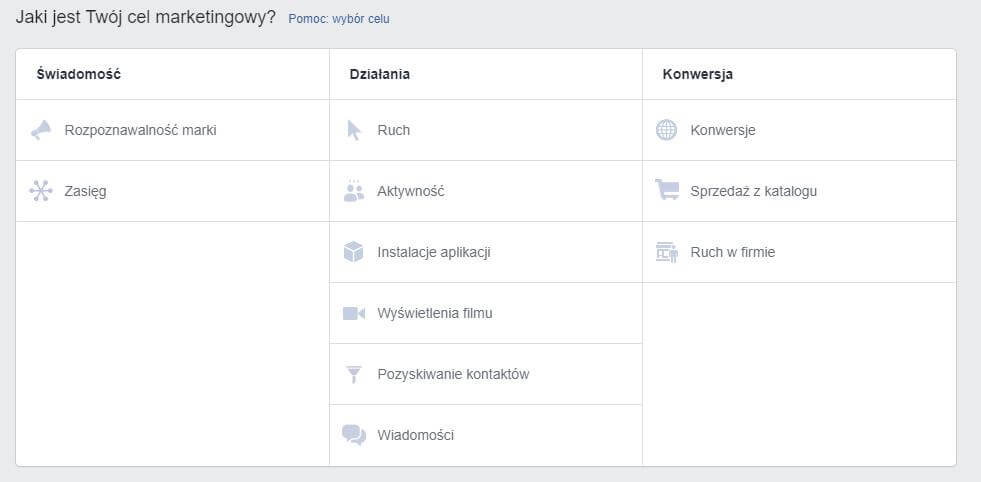
Task: Click the people icon for Aktywność
Action: coord(354,191)
